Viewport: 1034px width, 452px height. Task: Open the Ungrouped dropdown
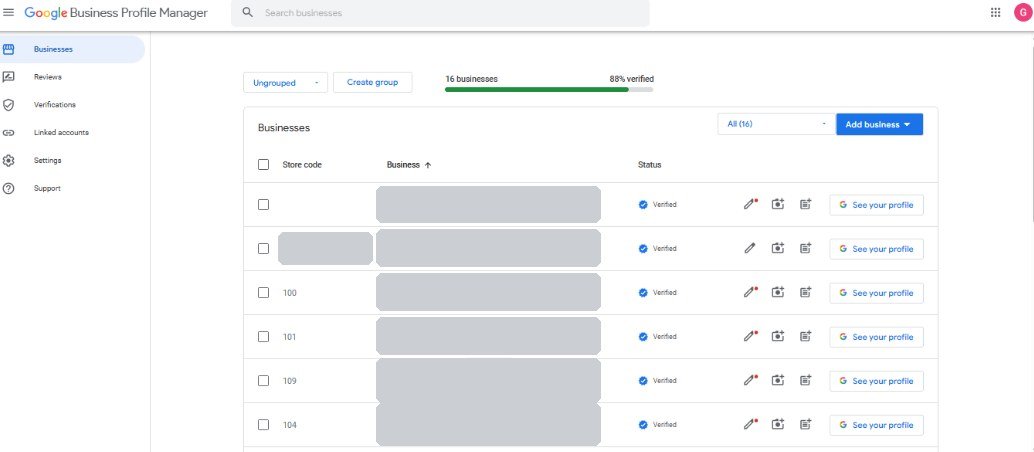(286, 82)
